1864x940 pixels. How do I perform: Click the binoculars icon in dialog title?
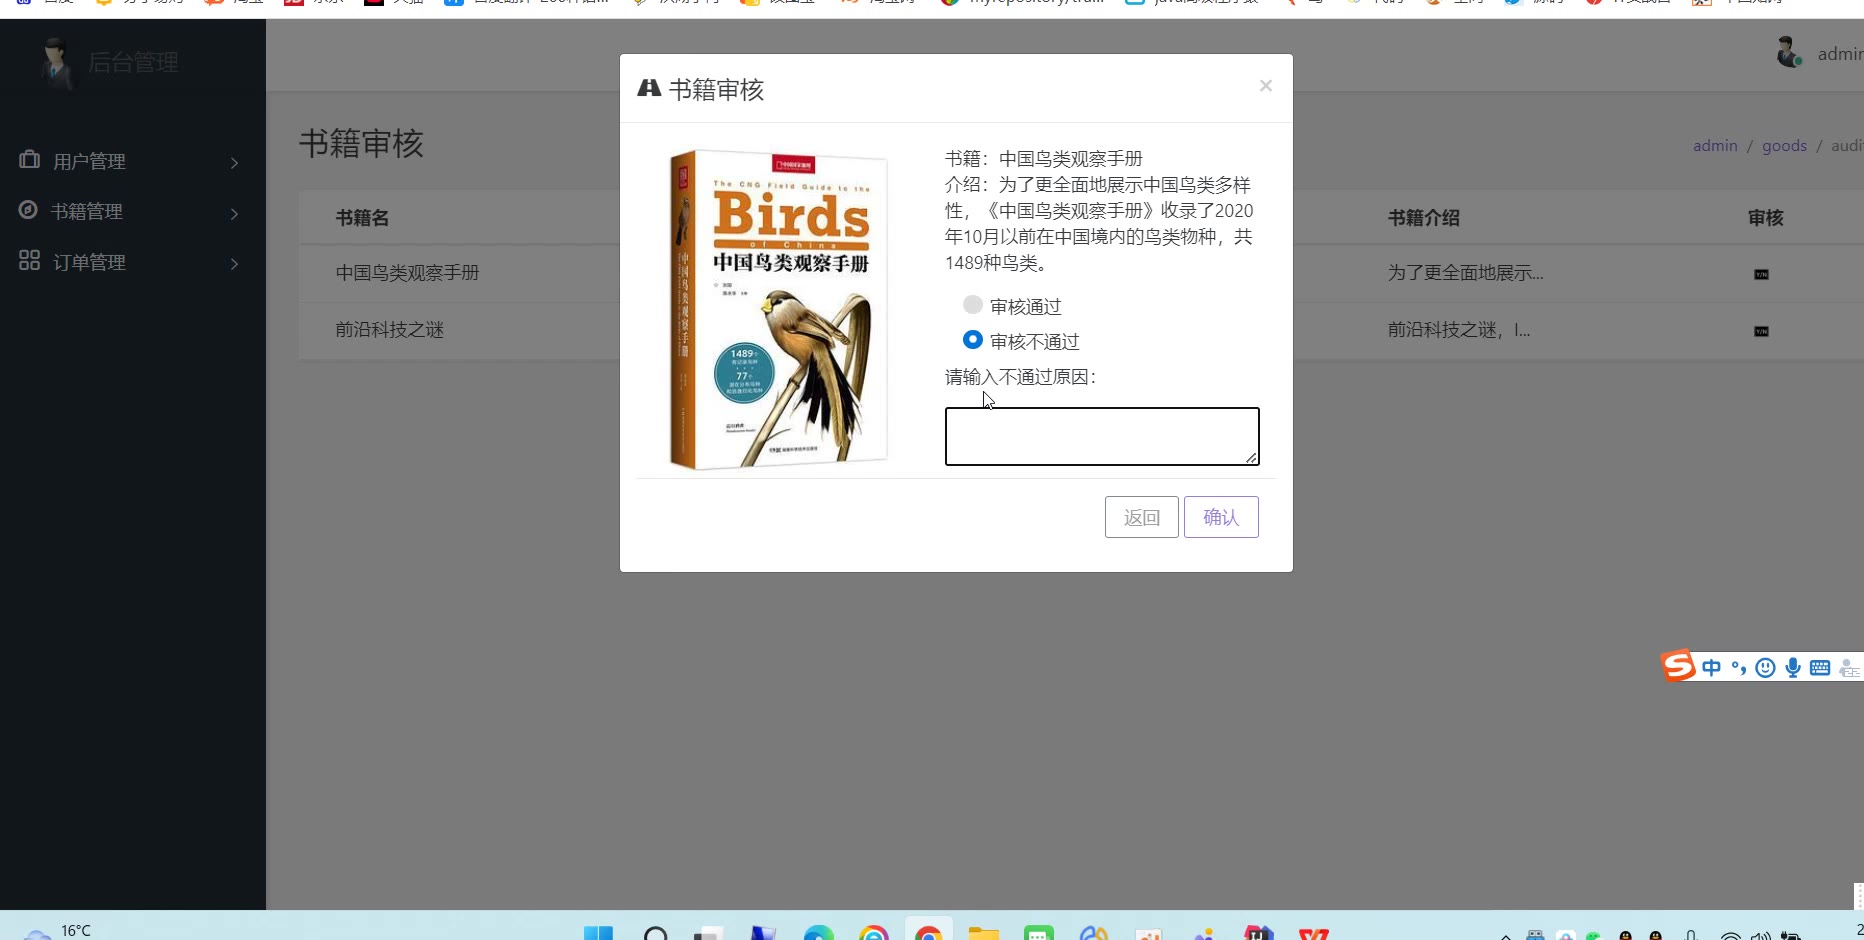point(649,88)
